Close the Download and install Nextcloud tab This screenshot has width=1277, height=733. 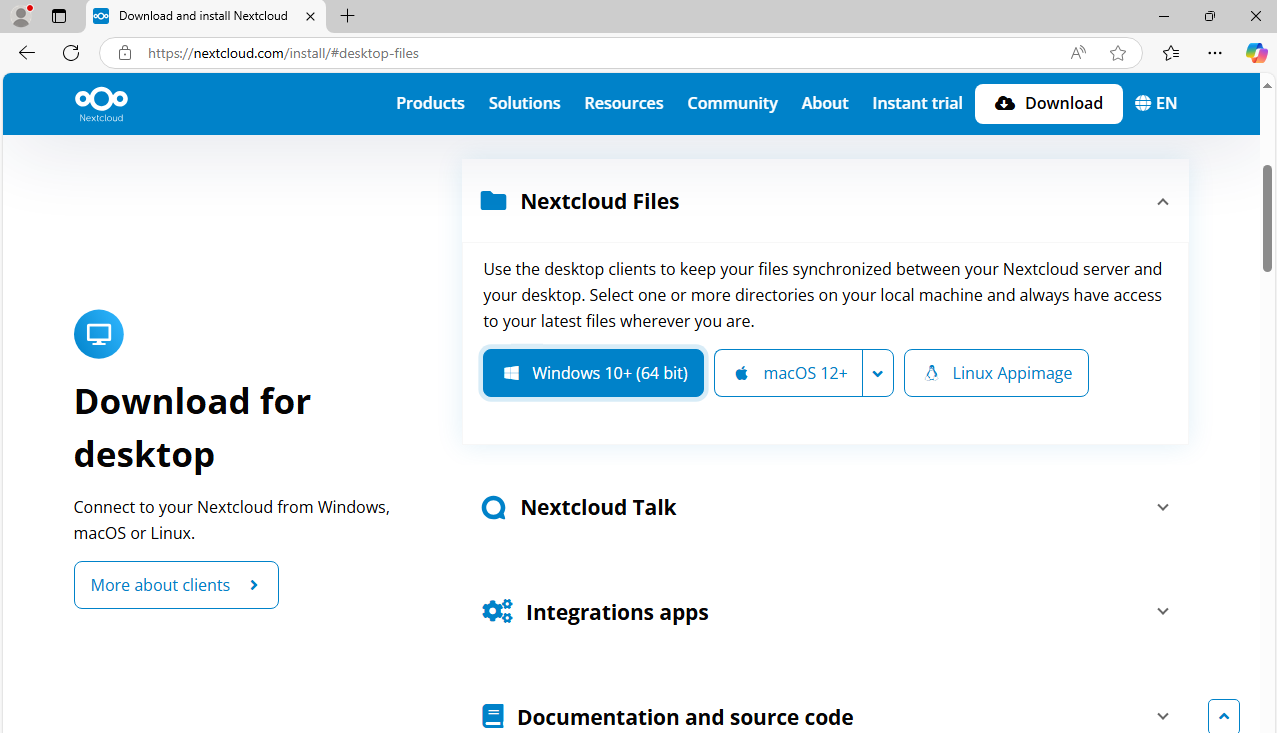point(309,16)
